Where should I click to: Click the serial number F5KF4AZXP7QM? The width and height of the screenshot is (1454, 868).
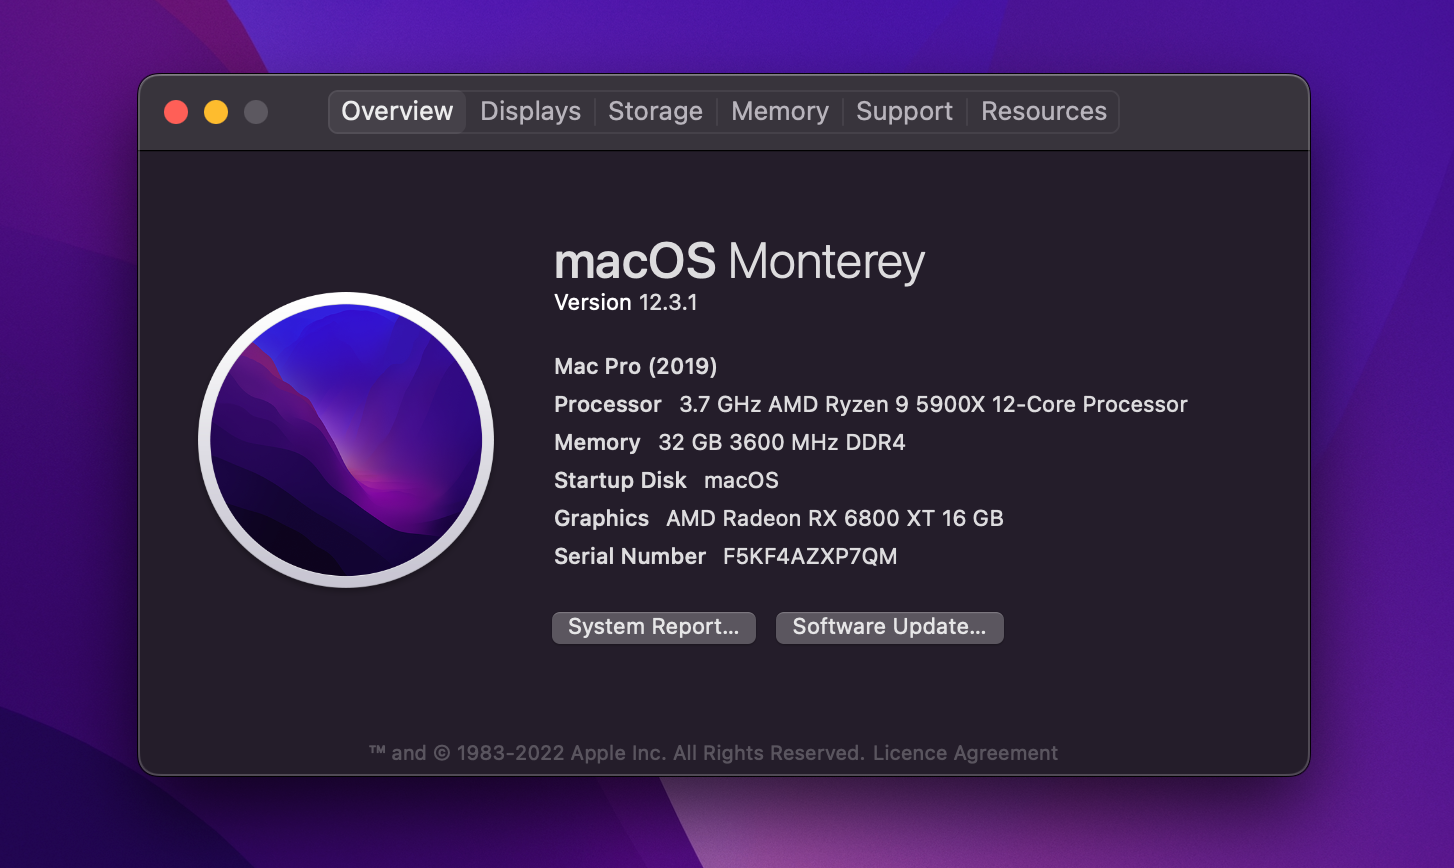point(809,556)
